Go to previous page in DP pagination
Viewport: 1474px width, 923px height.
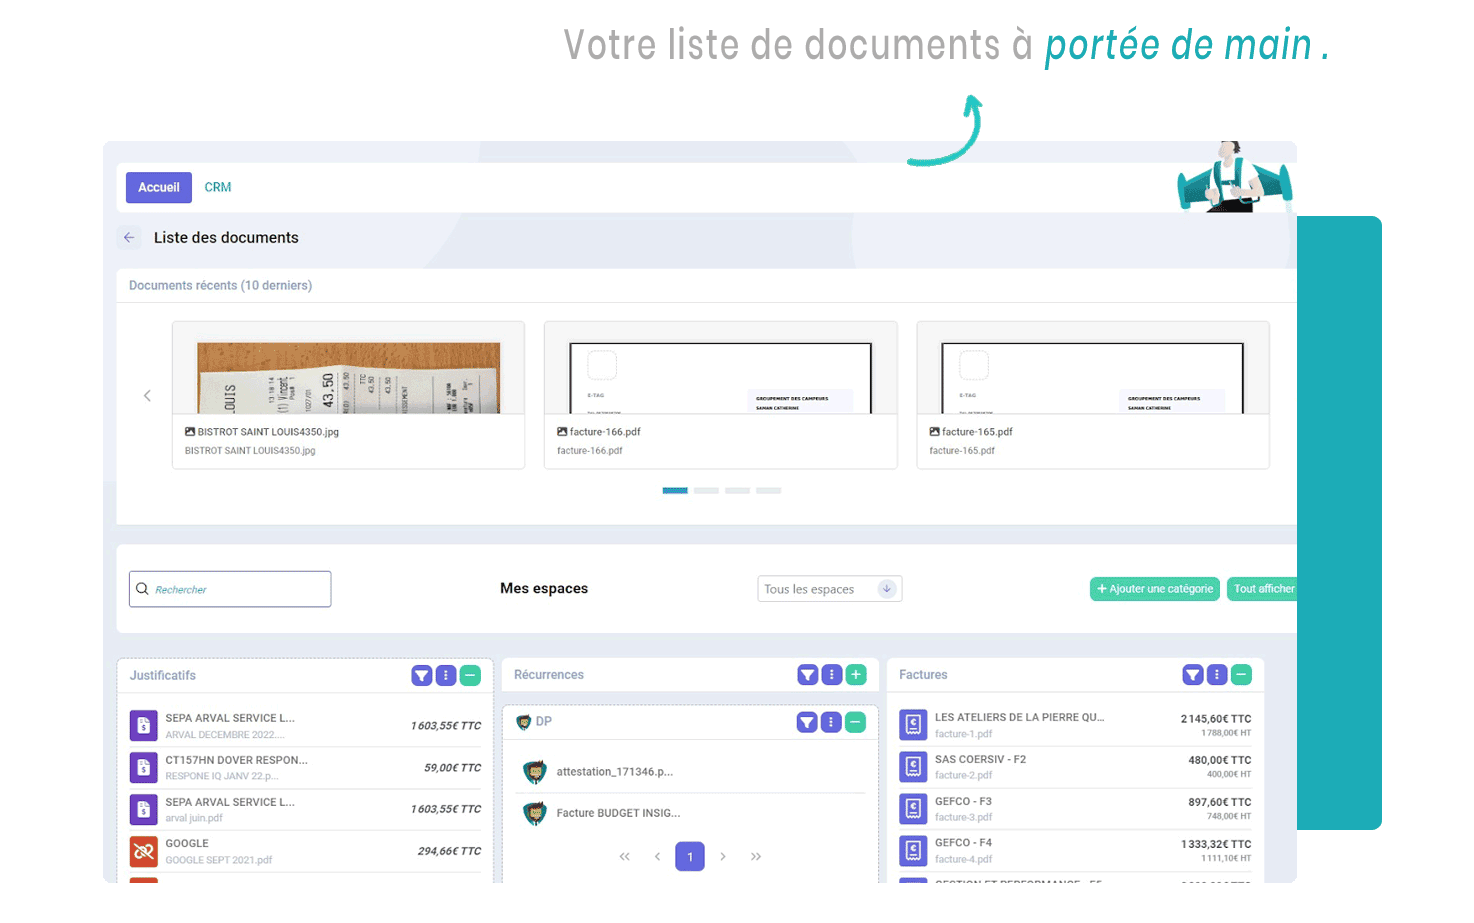pyautogui.click(x=657, y=857)
